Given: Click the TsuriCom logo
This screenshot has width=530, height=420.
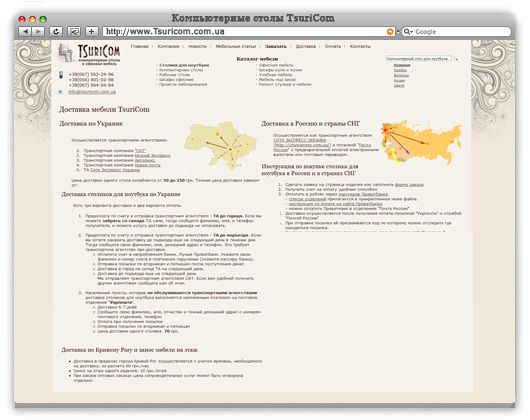Looking at the screenshot, I should pyautogui.click(x=89, y=54).
